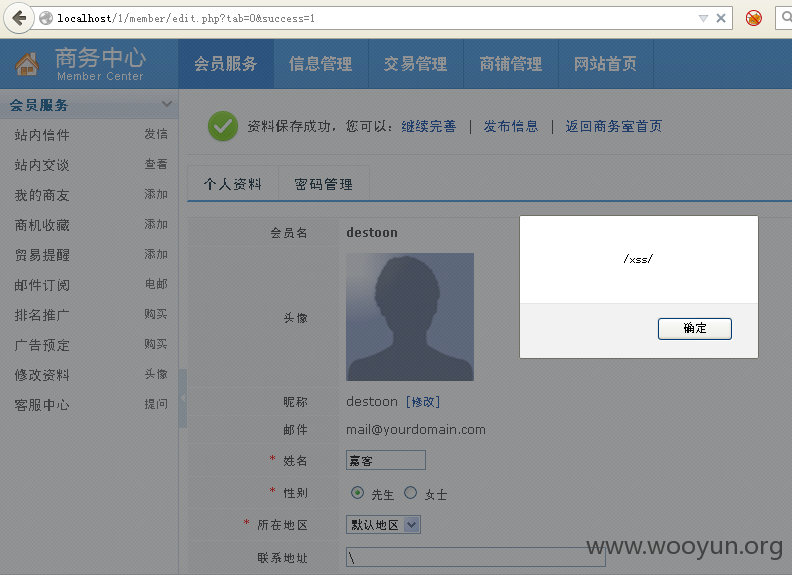This screenshot has width=792, height=575.
Task: Open 修改资料 in sidebar
Action: point(42,375)
